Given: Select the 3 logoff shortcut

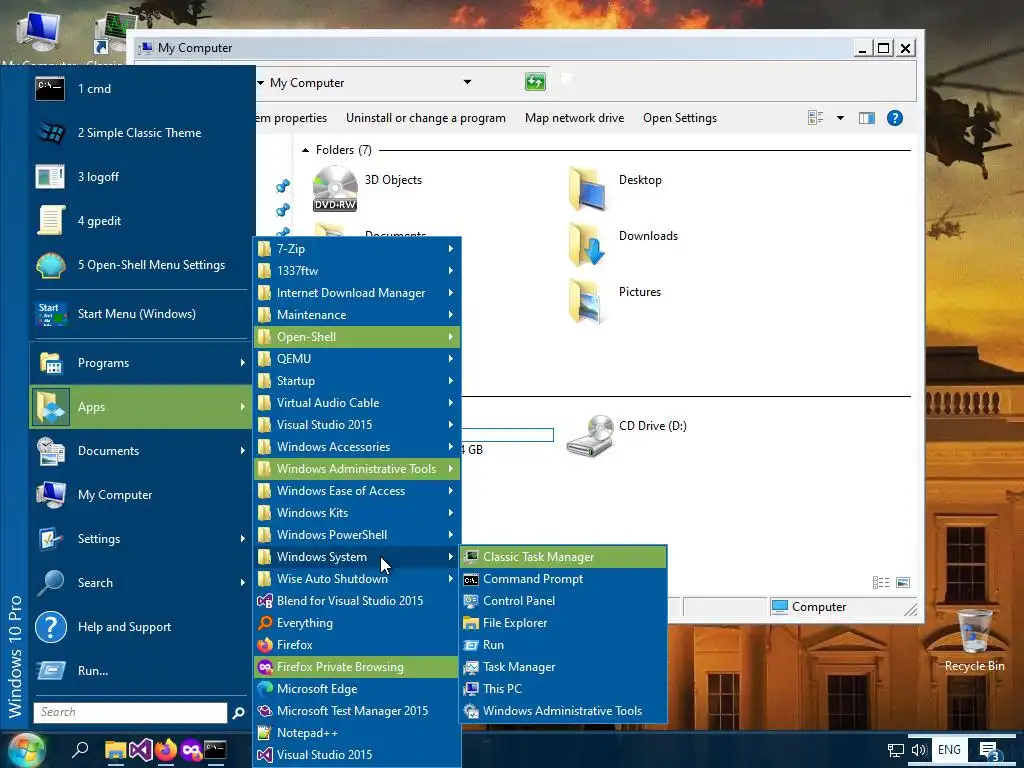Looking at the screenshot, I should (x=140, y=177).
